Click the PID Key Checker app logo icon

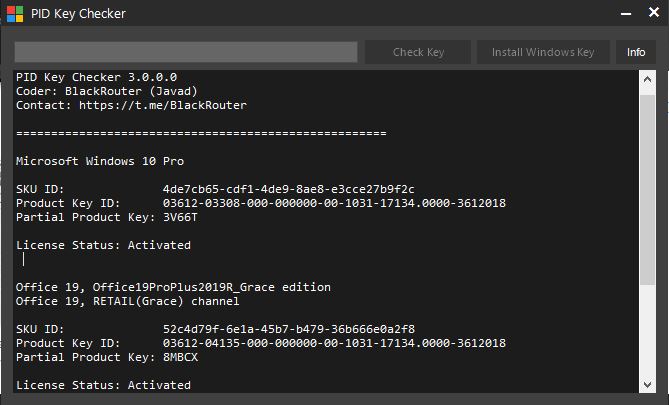pos(15,14)
